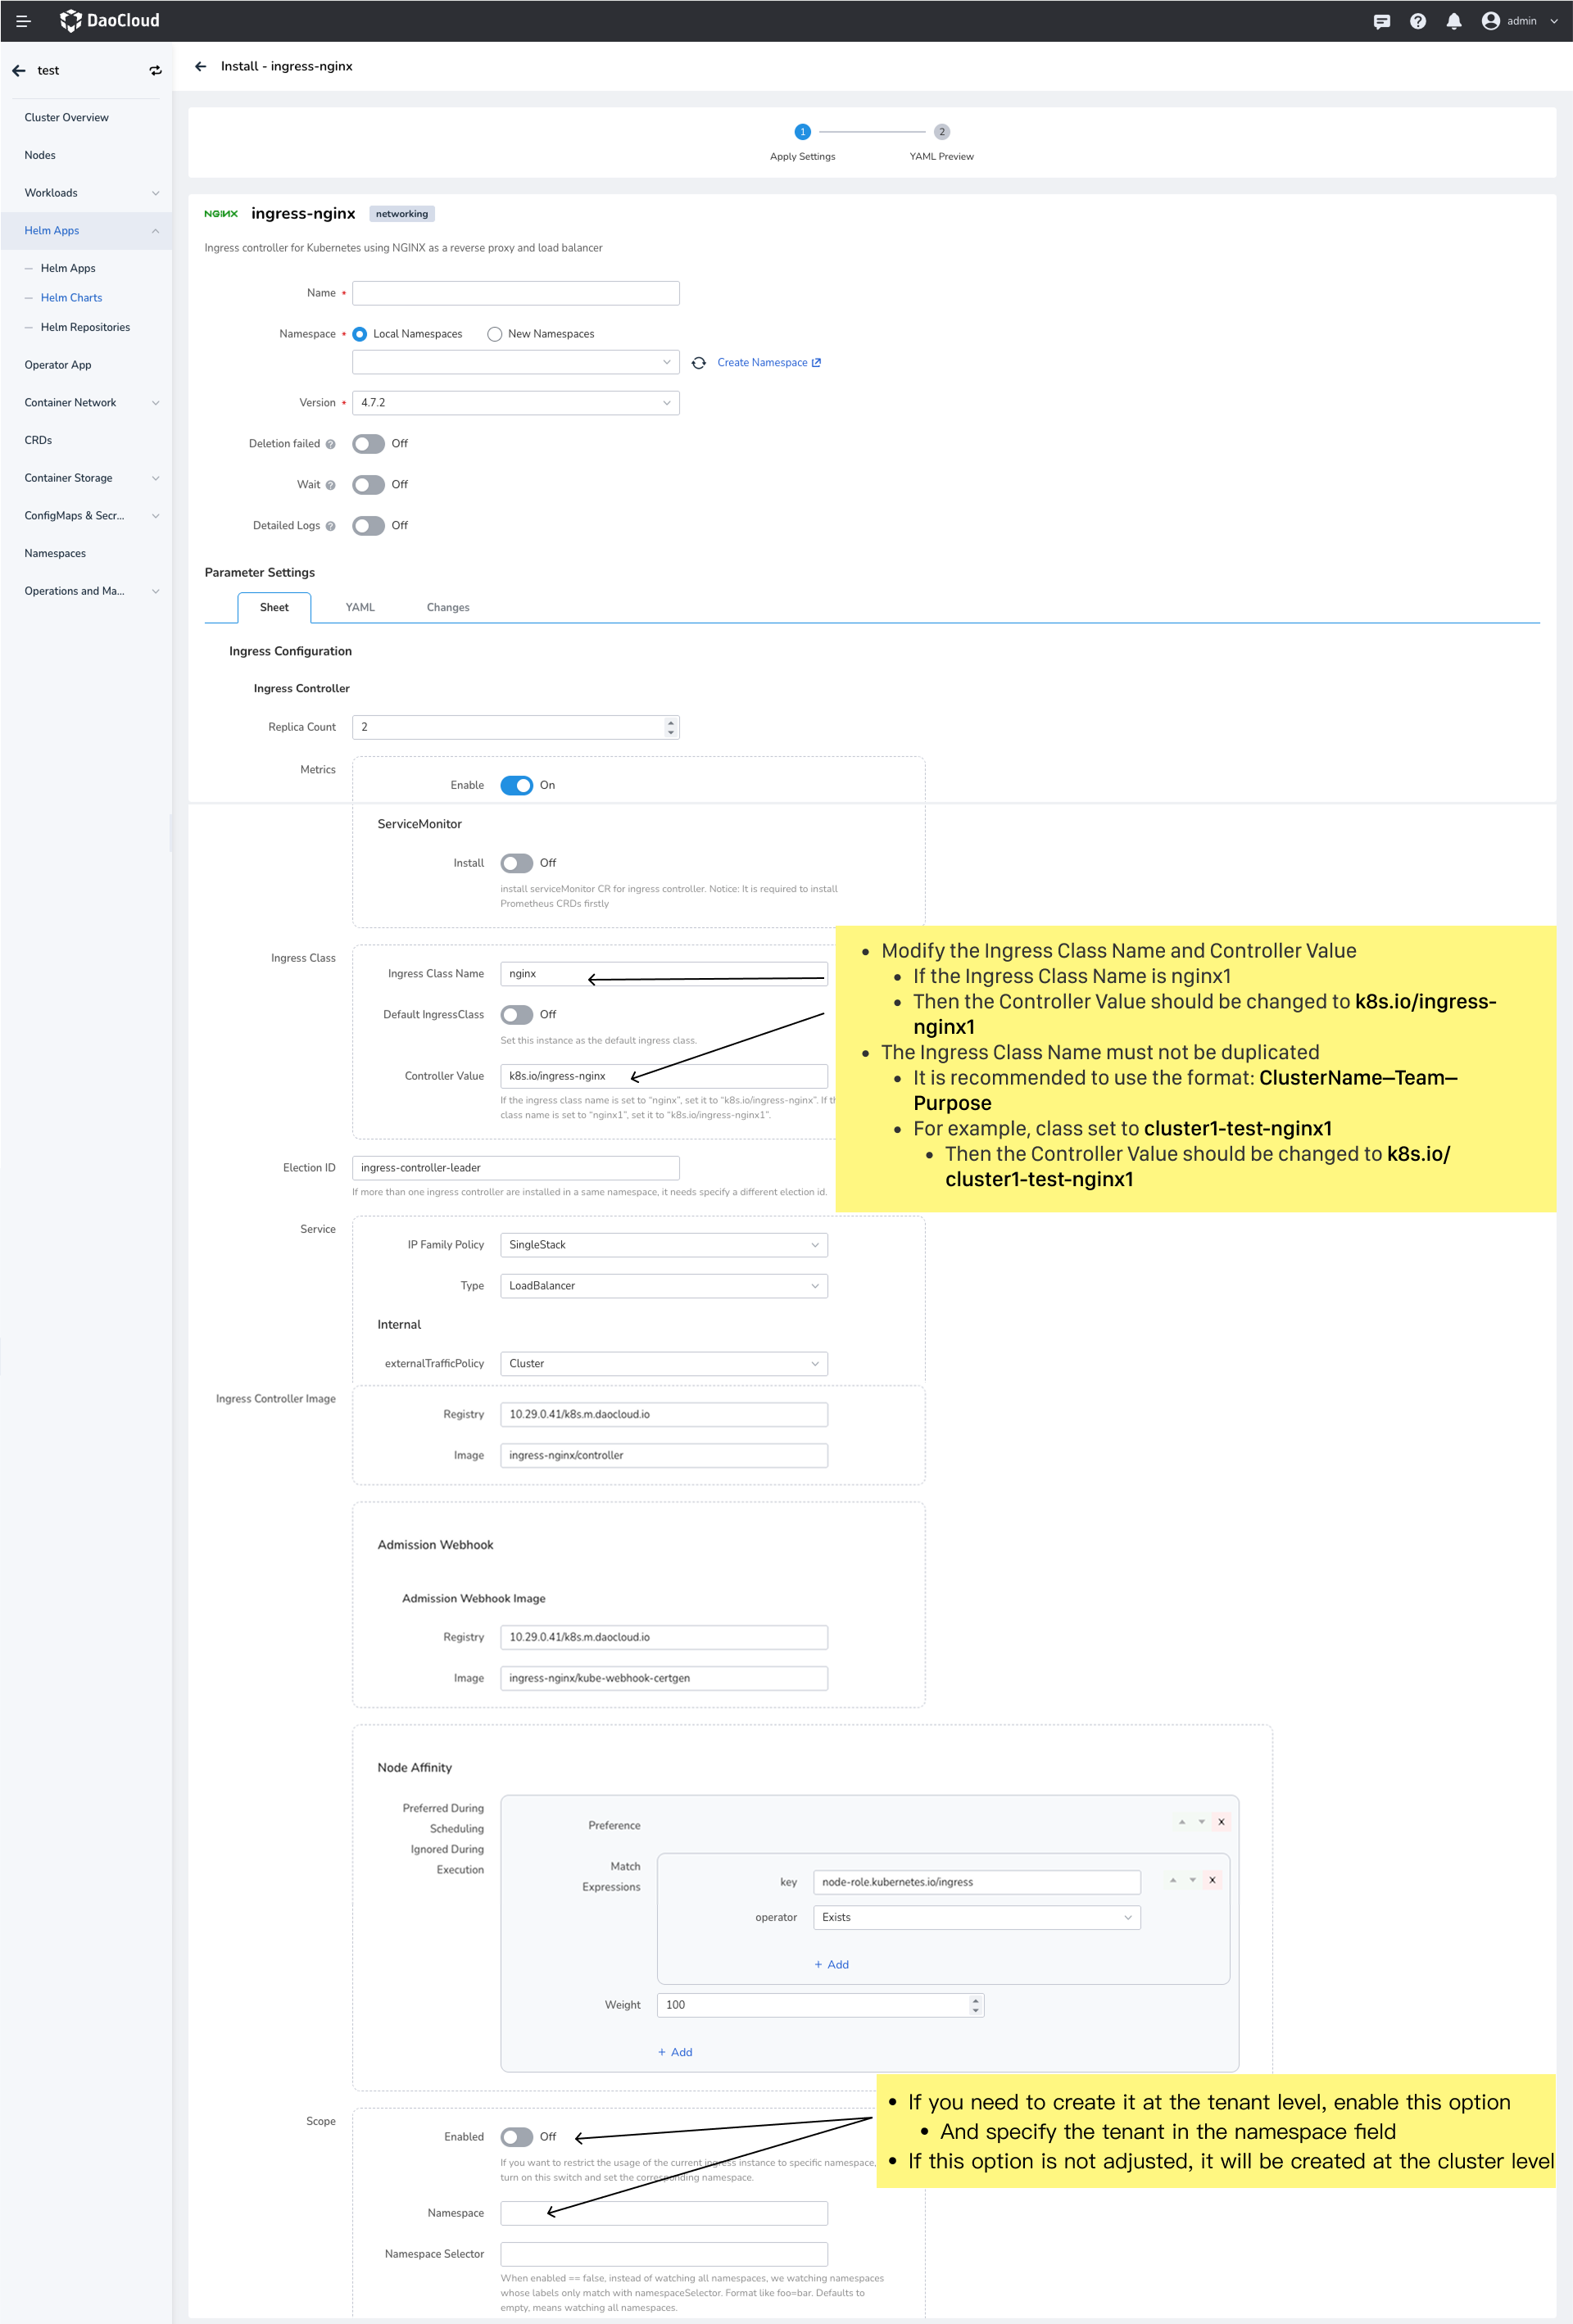Image resolution: width=1573 pixels, height=2324 pixels.
Task: Remove the match expression with its X icon
Action: (1212, 1880)
